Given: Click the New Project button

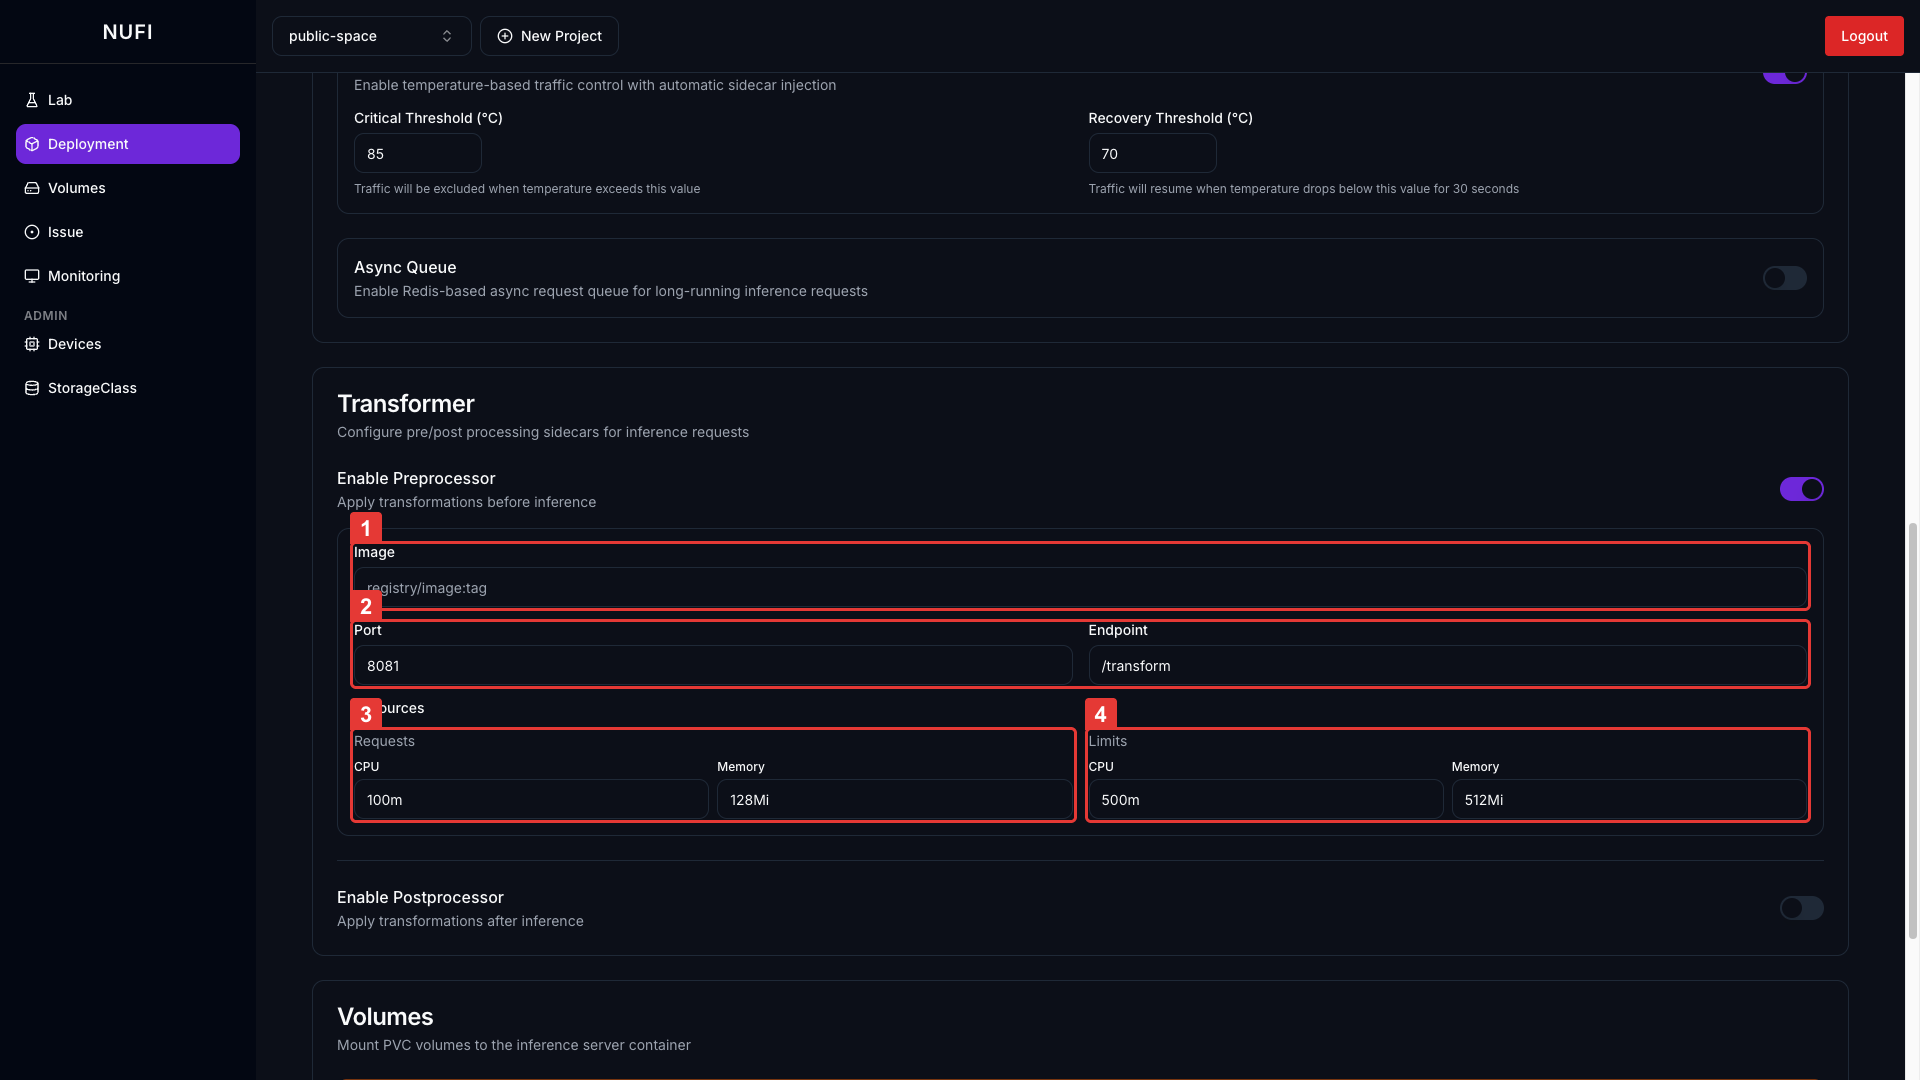Looking at the screenshot, I should (549, 36).
